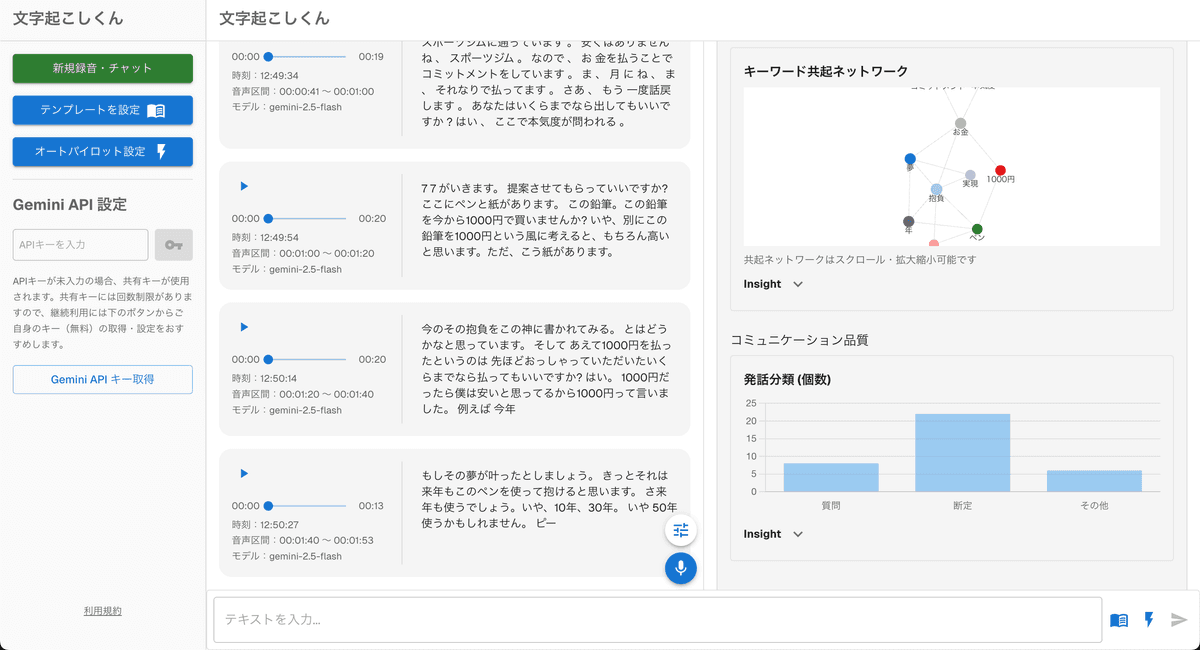The height and width of the screenshot is (650, 1200).
Task: Click the send arrow icon
Action: click(x=1179, y=620)
